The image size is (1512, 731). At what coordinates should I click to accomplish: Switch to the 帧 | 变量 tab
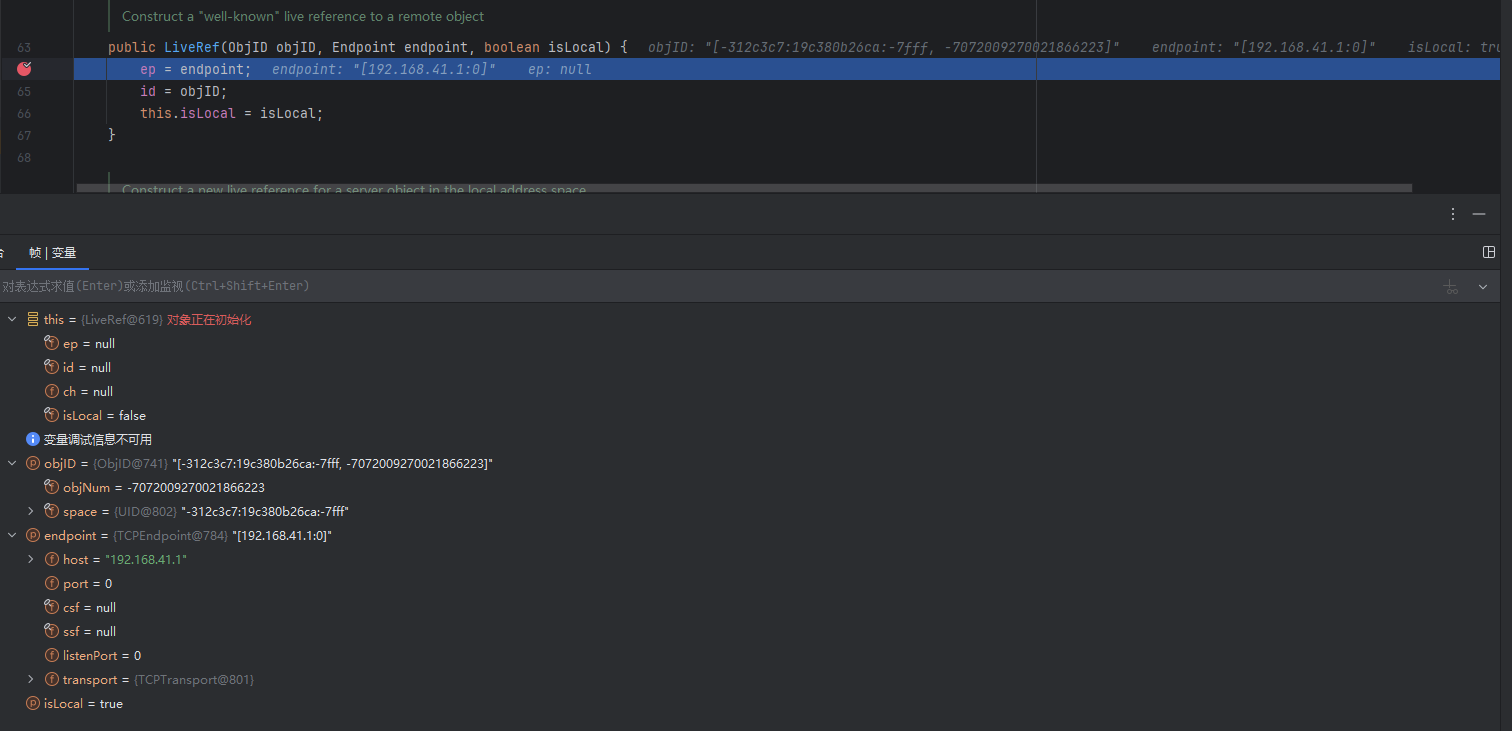tap(53, 253)
